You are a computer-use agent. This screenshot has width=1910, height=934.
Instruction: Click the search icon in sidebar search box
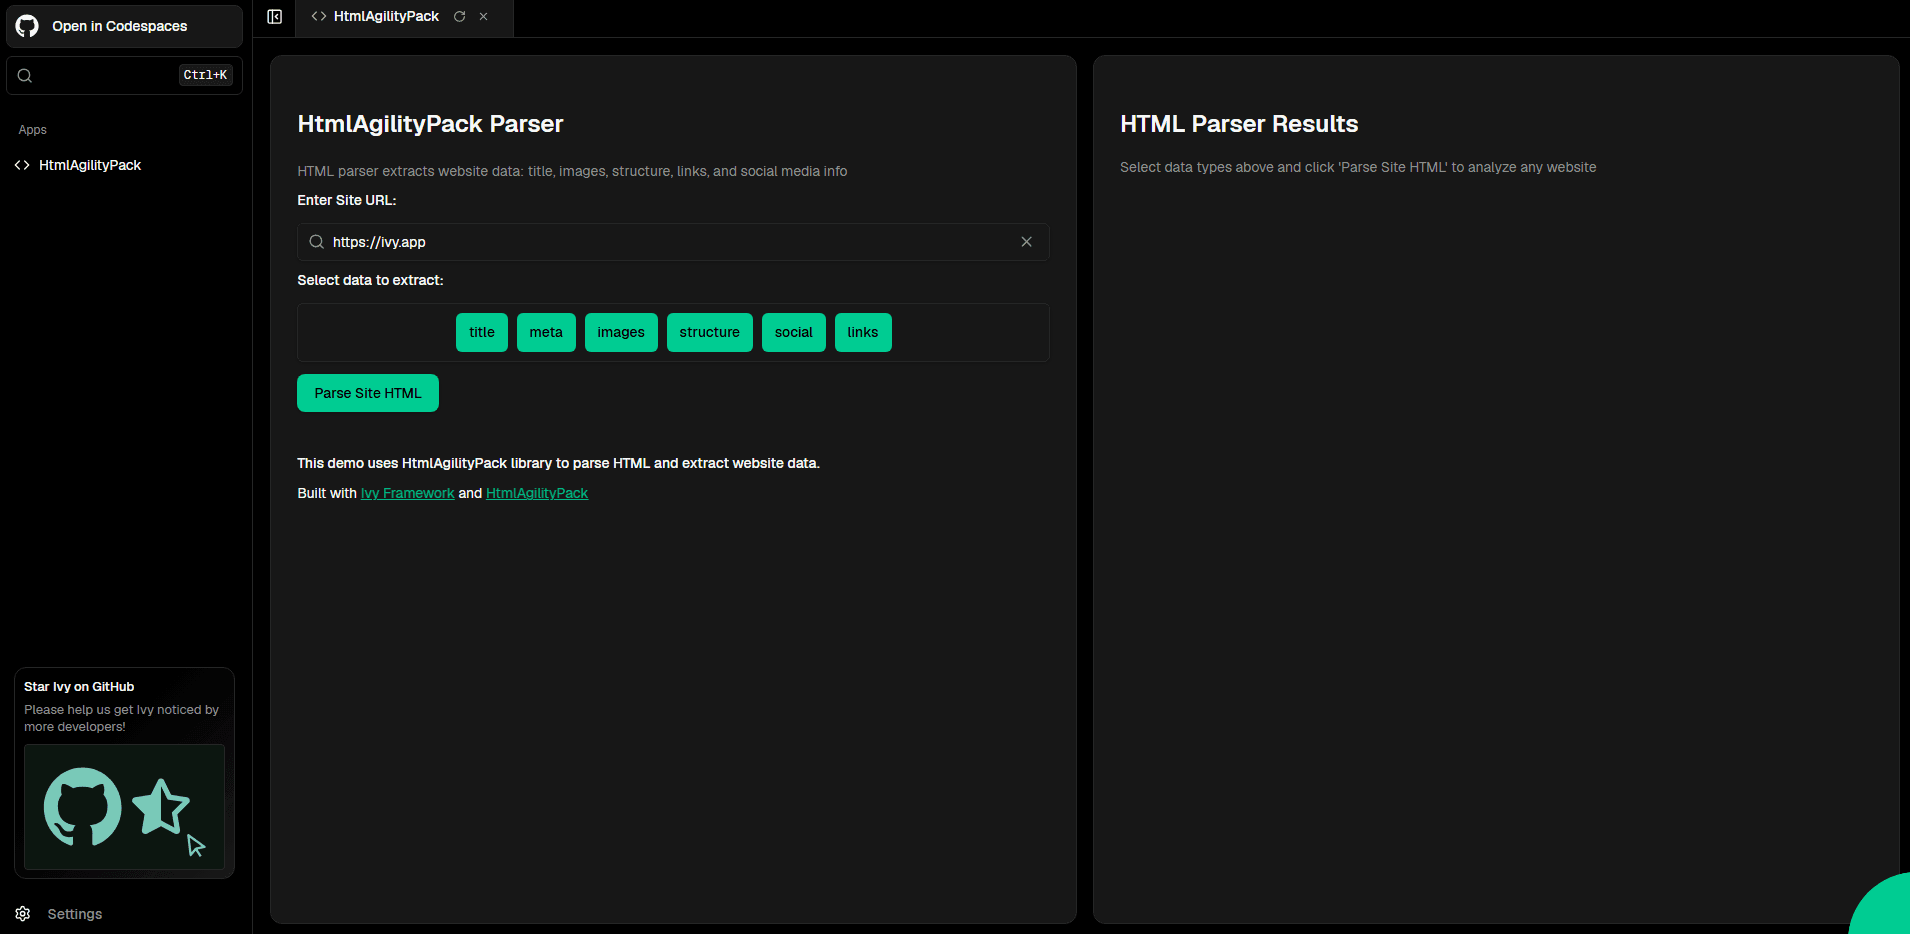pyautogui.click(x=25, y=76)
